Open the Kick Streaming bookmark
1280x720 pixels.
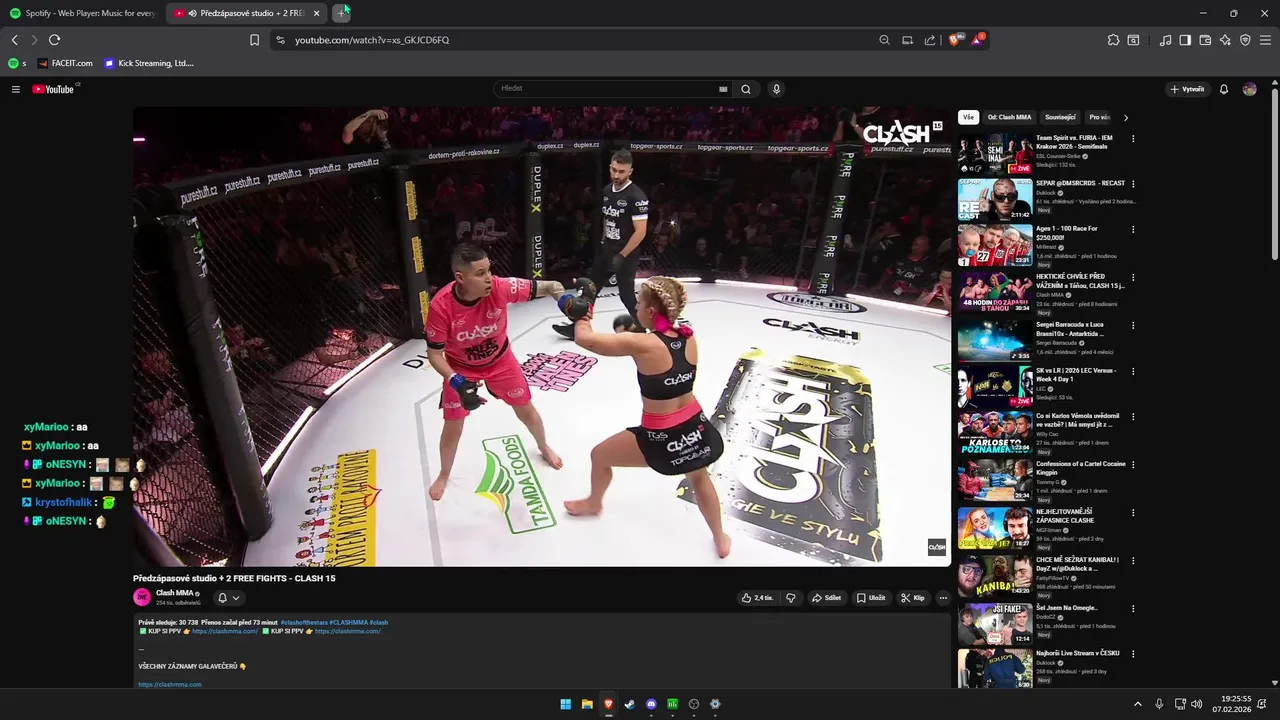pos(149,63)
